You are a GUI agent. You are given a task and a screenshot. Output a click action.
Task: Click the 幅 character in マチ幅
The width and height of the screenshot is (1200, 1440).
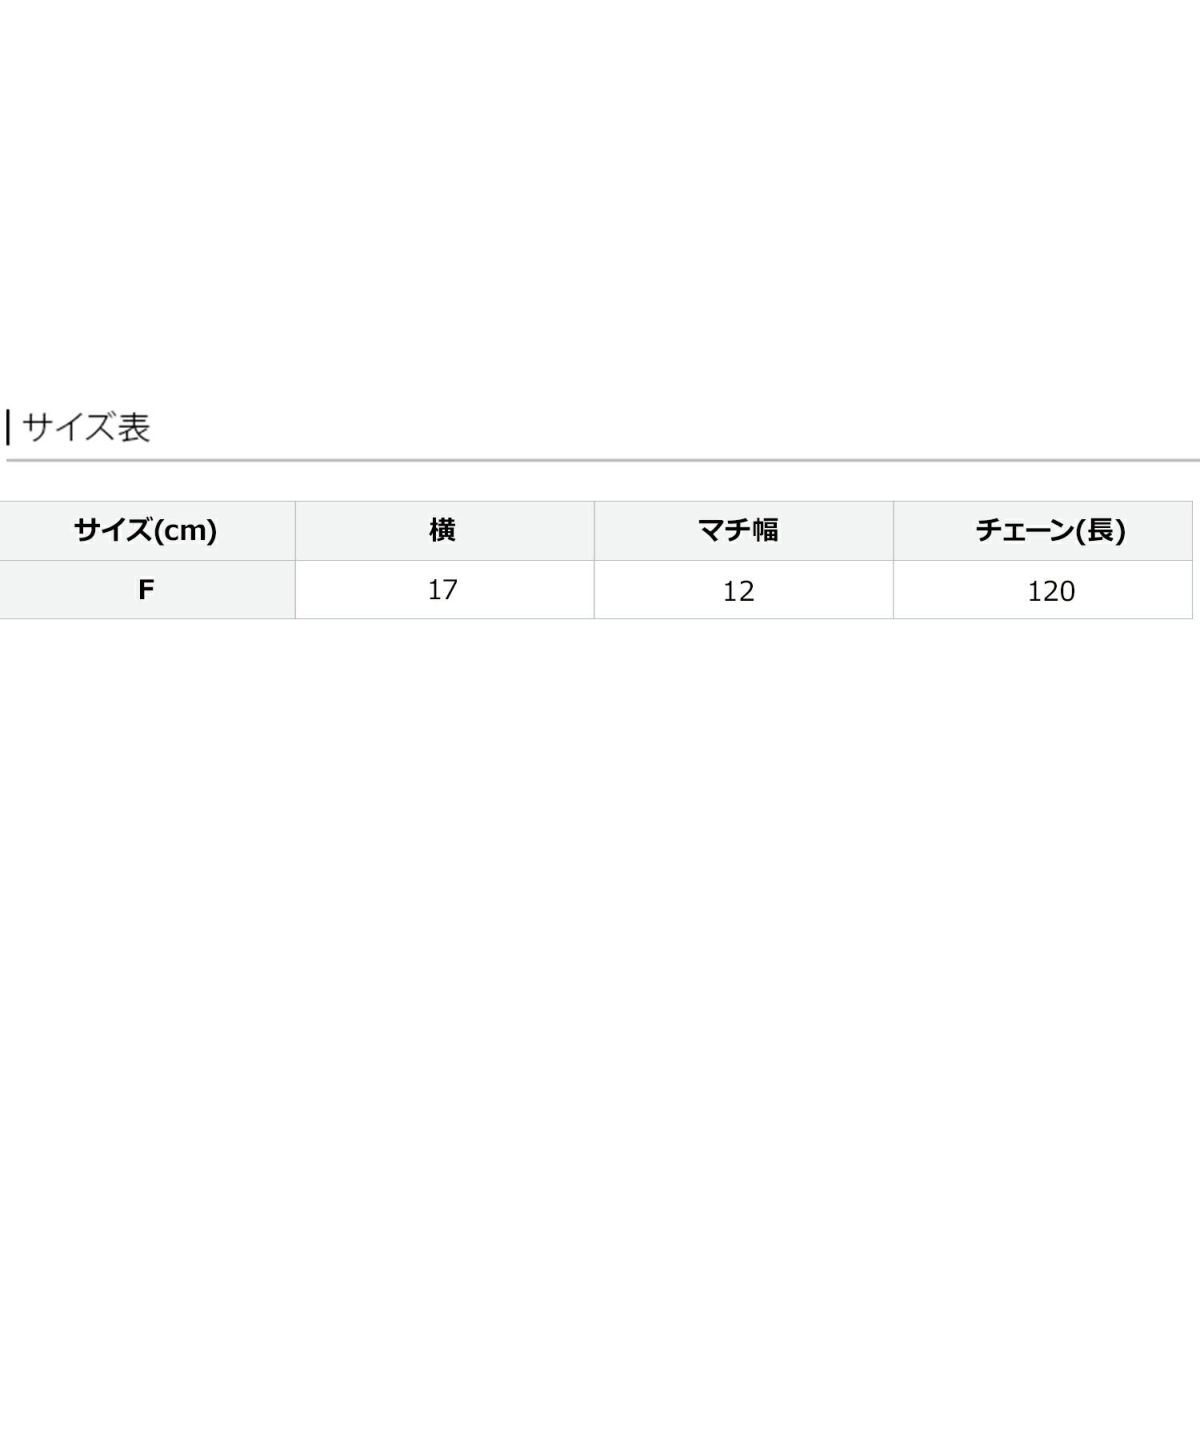click(x=765, y=530)
